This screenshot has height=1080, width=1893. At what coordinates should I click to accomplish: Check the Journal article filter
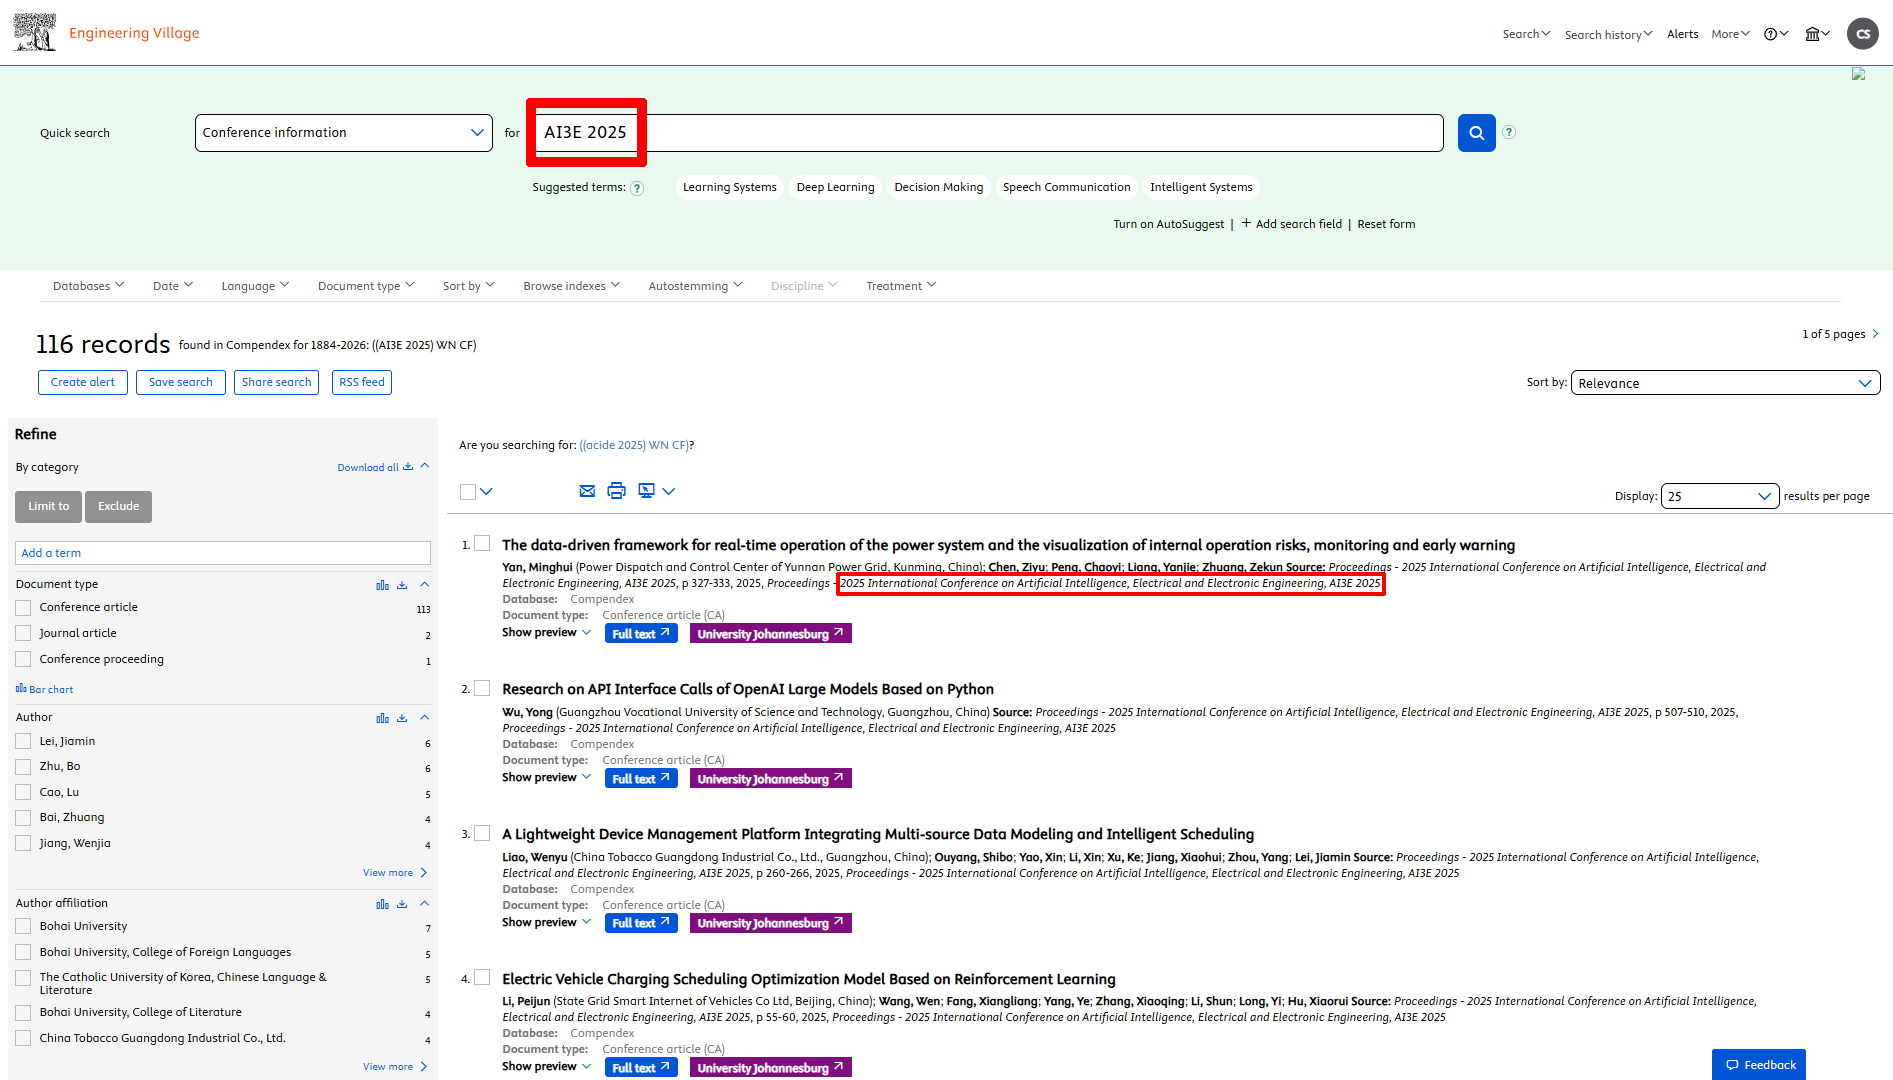pos(24,634)
